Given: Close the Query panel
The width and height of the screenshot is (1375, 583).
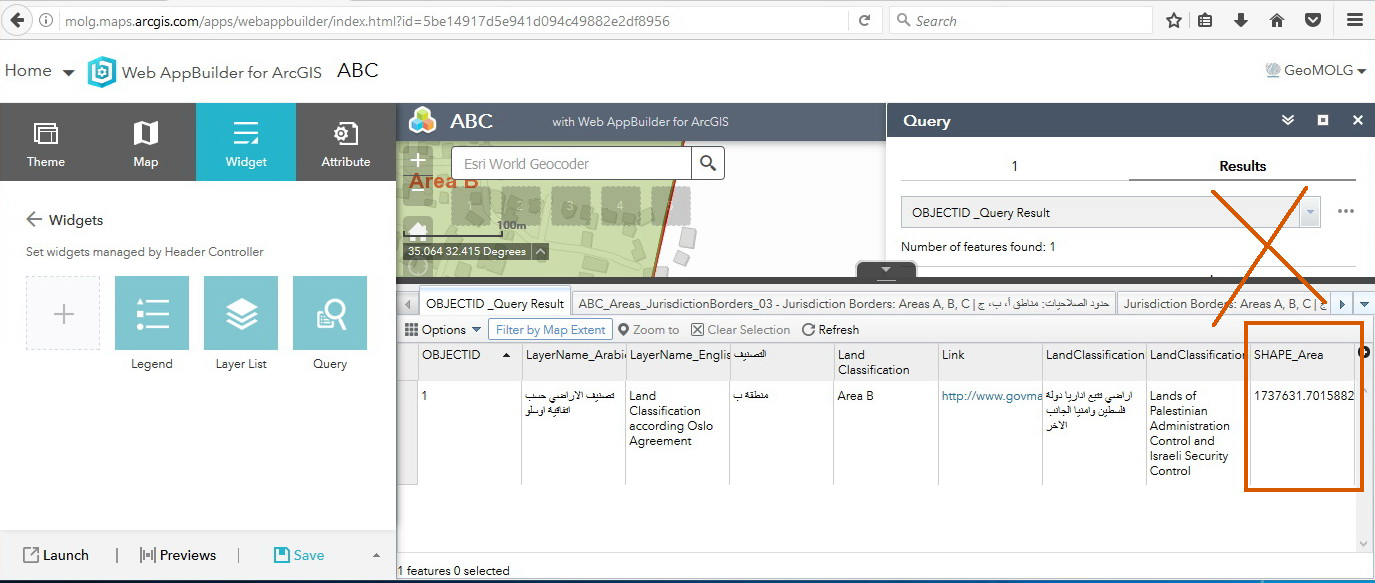Looking at the screenshot, I should 1357,120.
